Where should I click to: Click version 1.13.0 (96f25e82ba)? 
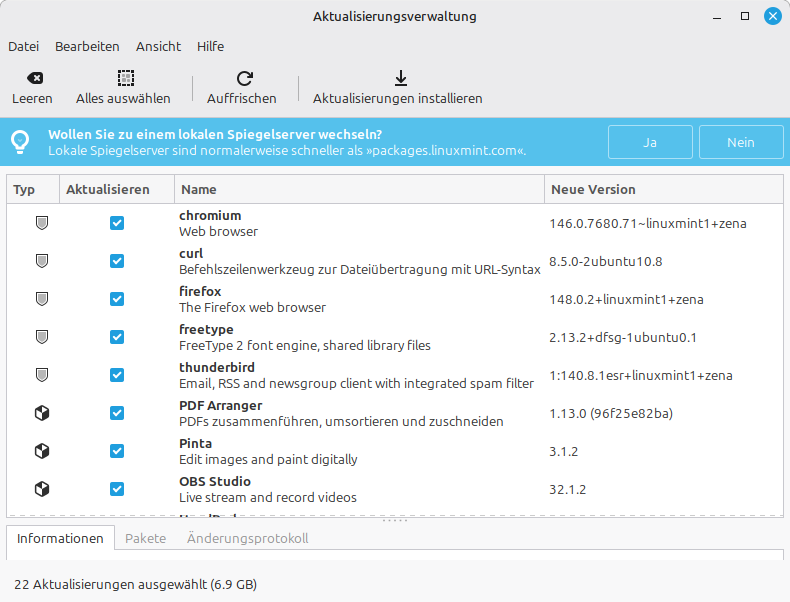tap(611, 414)
